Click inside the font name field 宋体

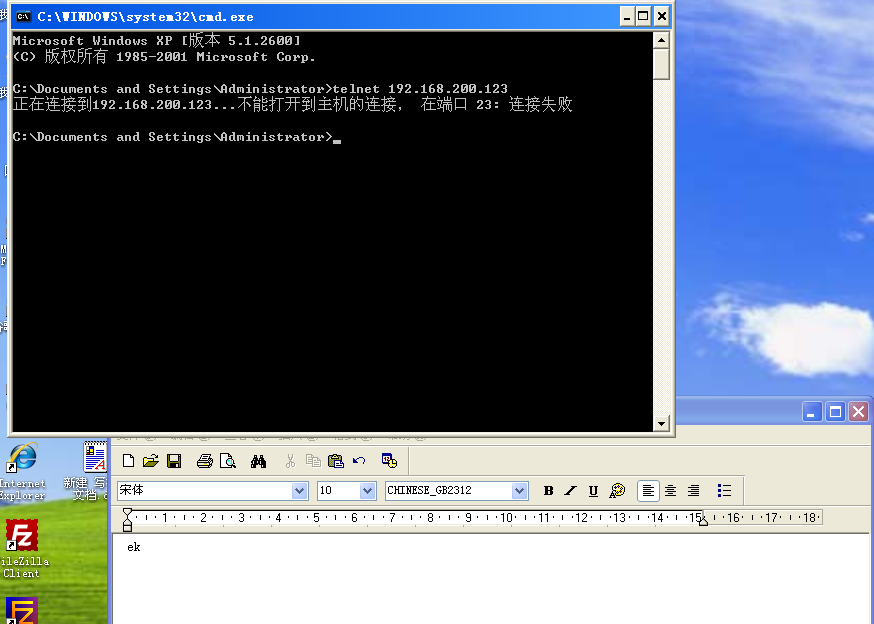(x=205, y=491)
